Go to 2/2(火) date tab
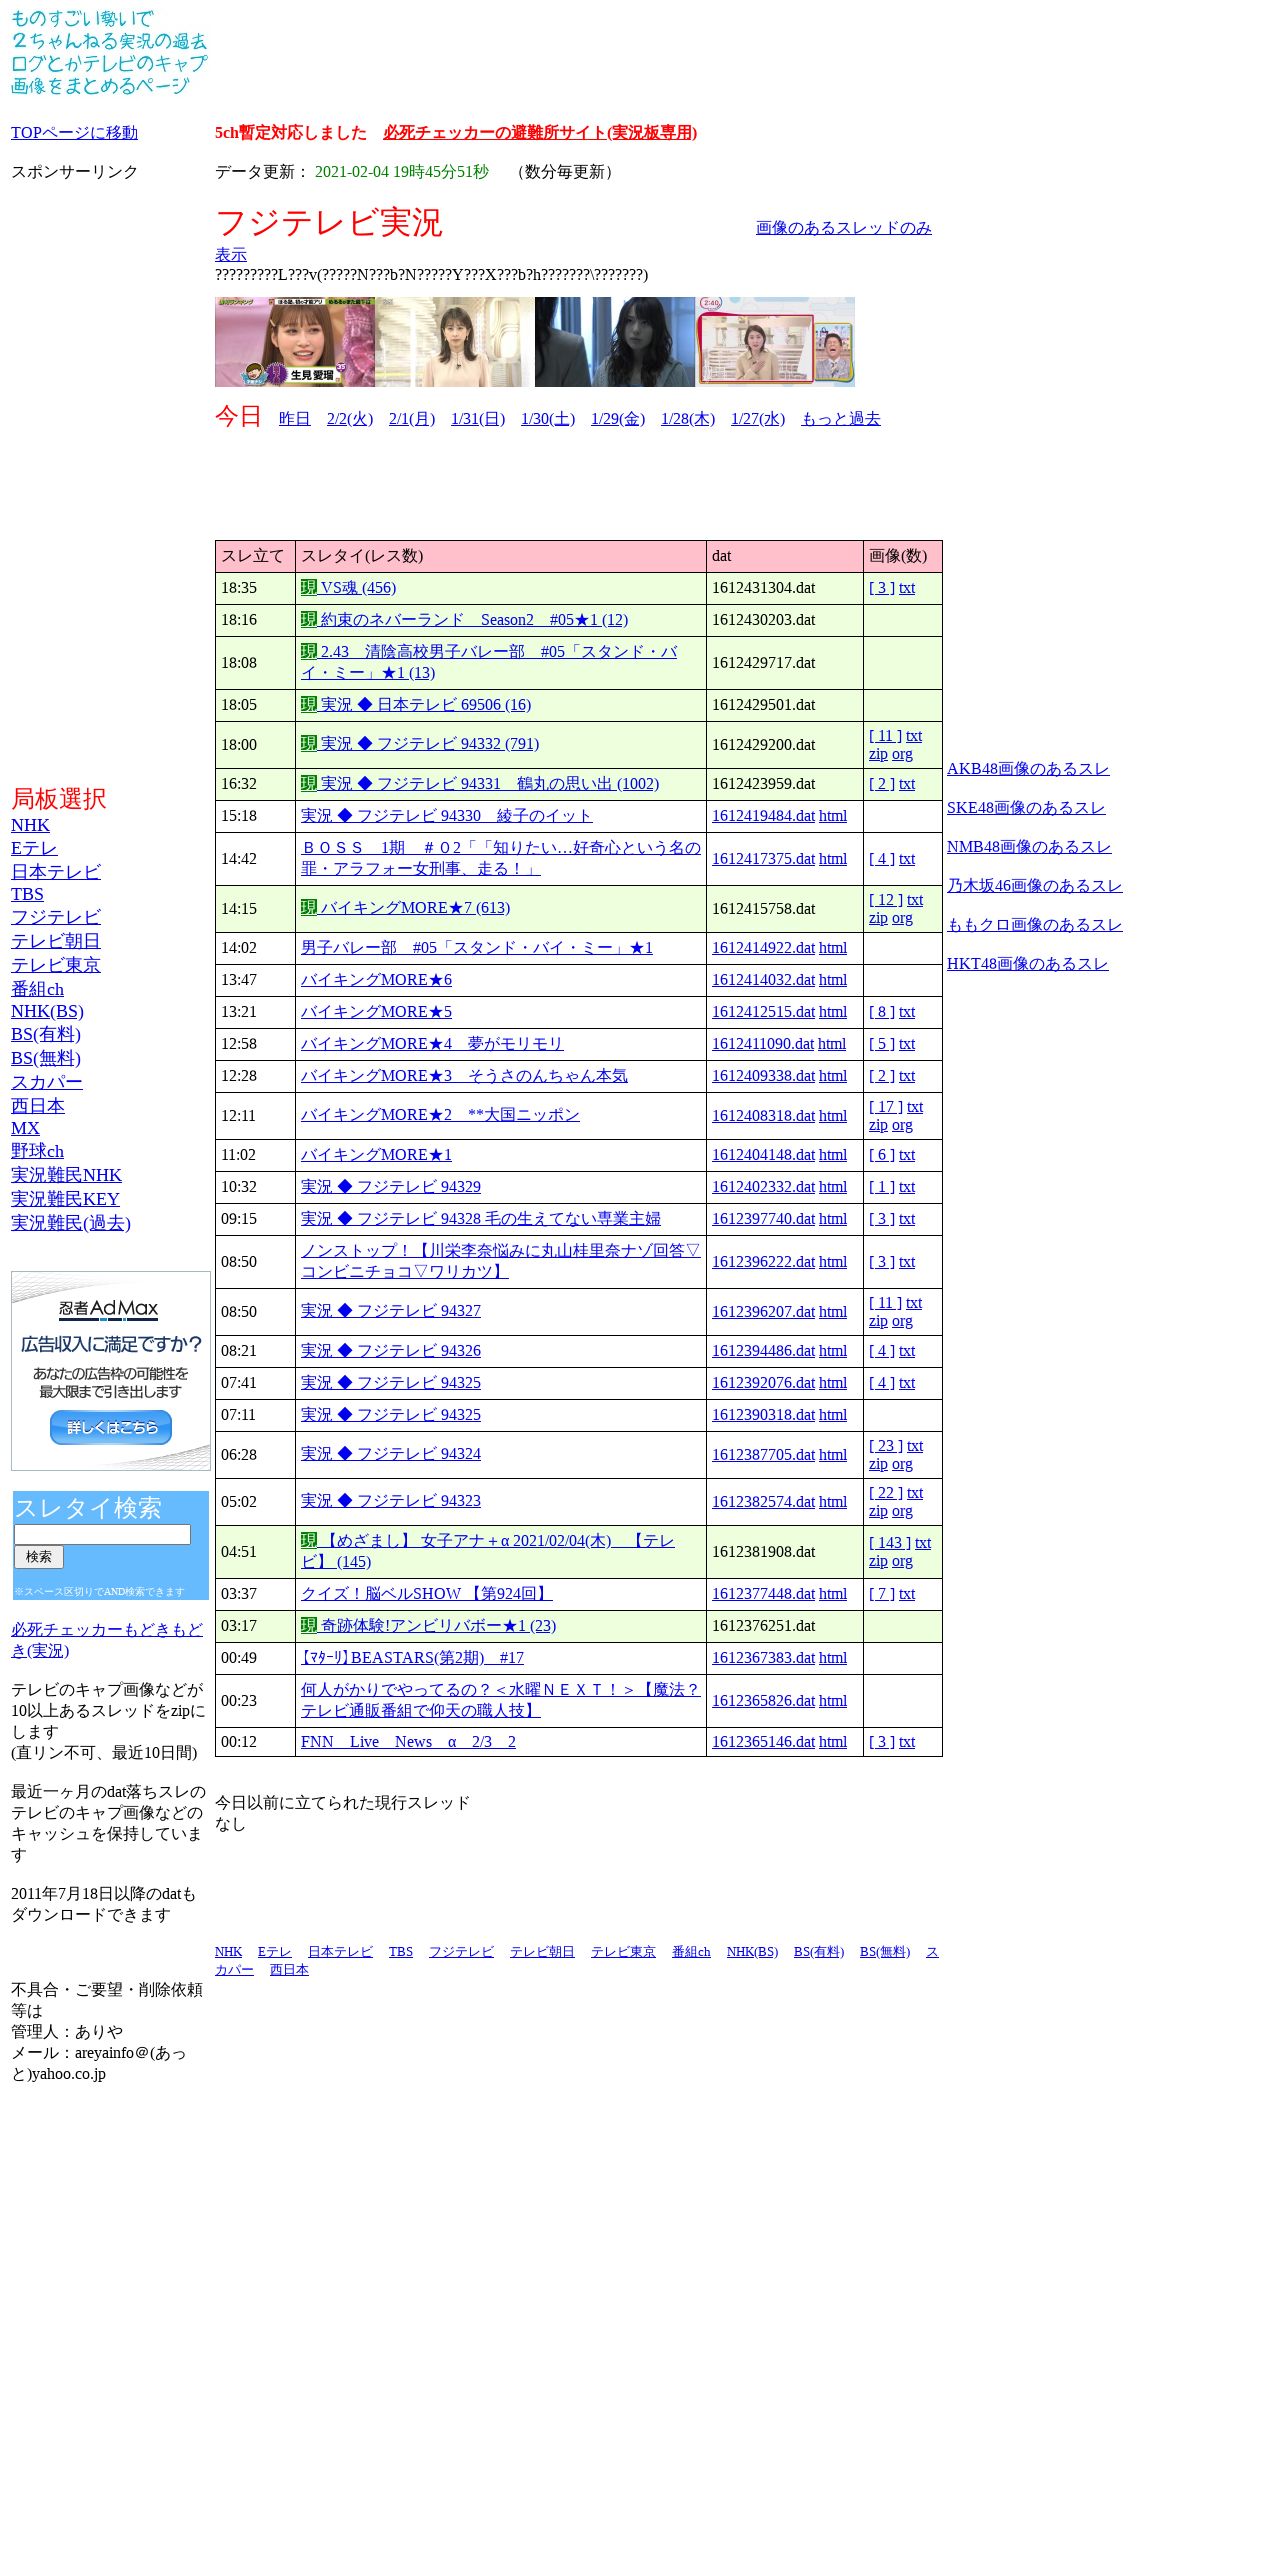1284x2568 pixels. click(x=350, y=419)
